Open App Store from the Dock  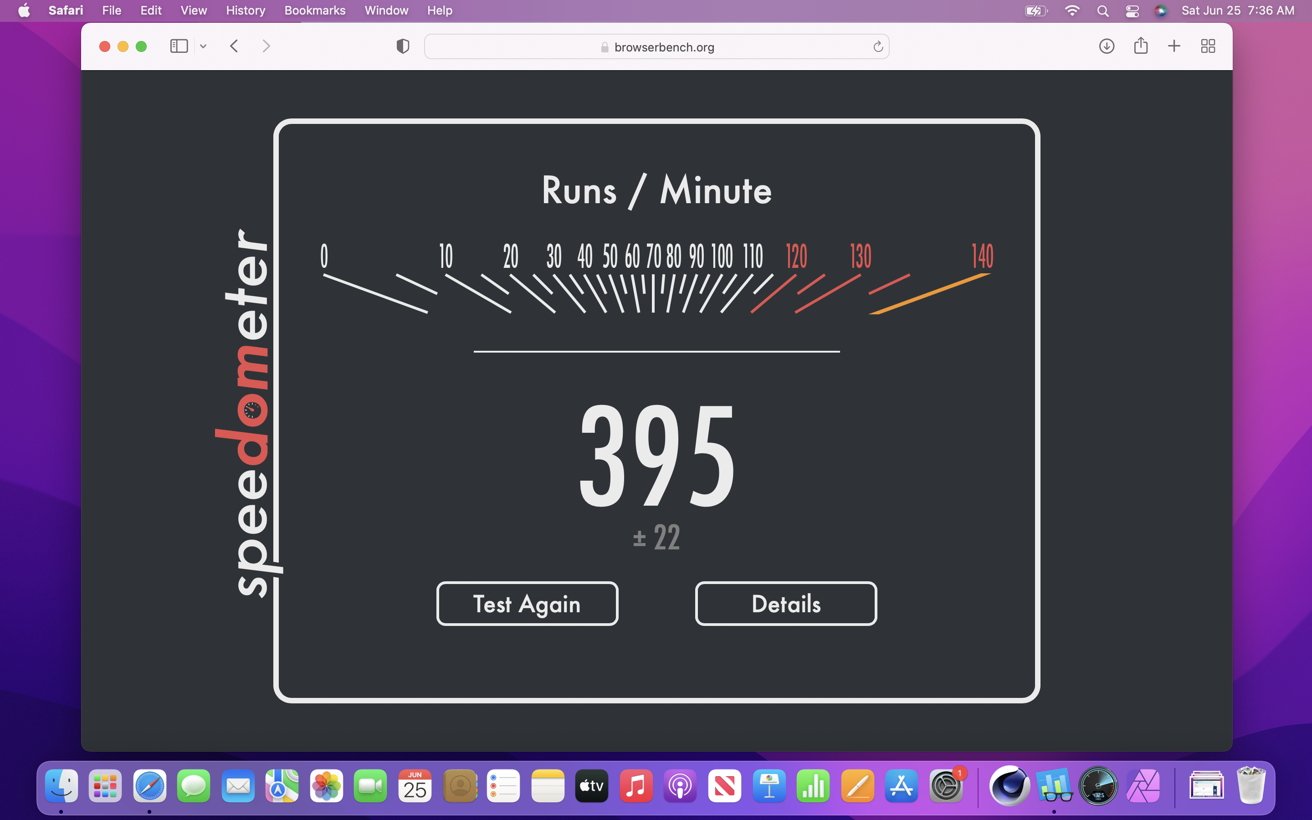pos(902,786)
